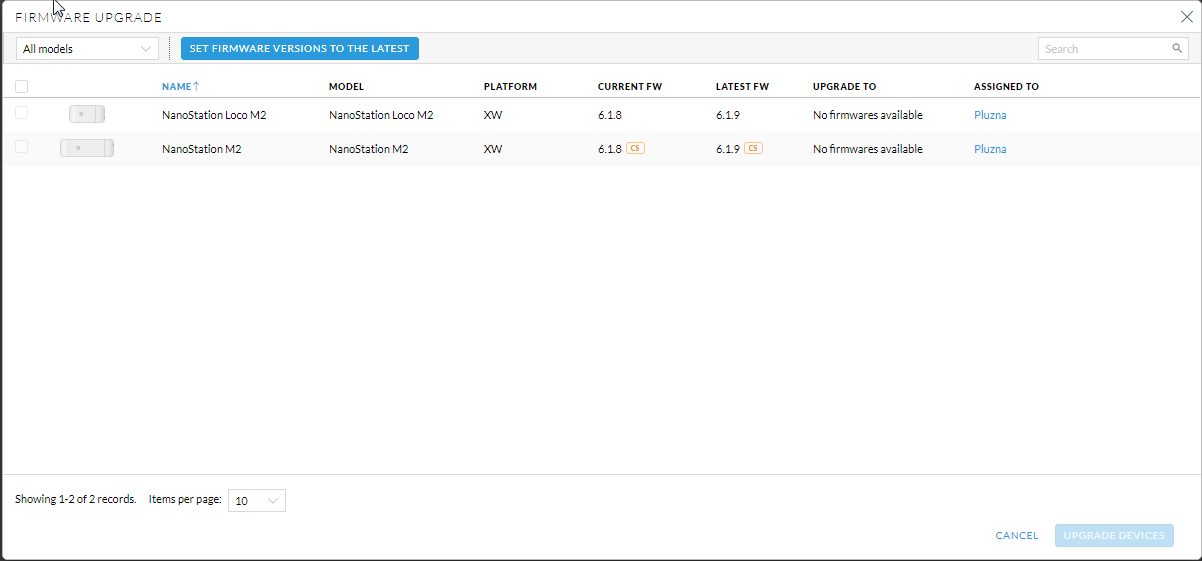Click the CS badge beside 6.1.9
This screenshot has height=561, width=1202.
[753, 149]
